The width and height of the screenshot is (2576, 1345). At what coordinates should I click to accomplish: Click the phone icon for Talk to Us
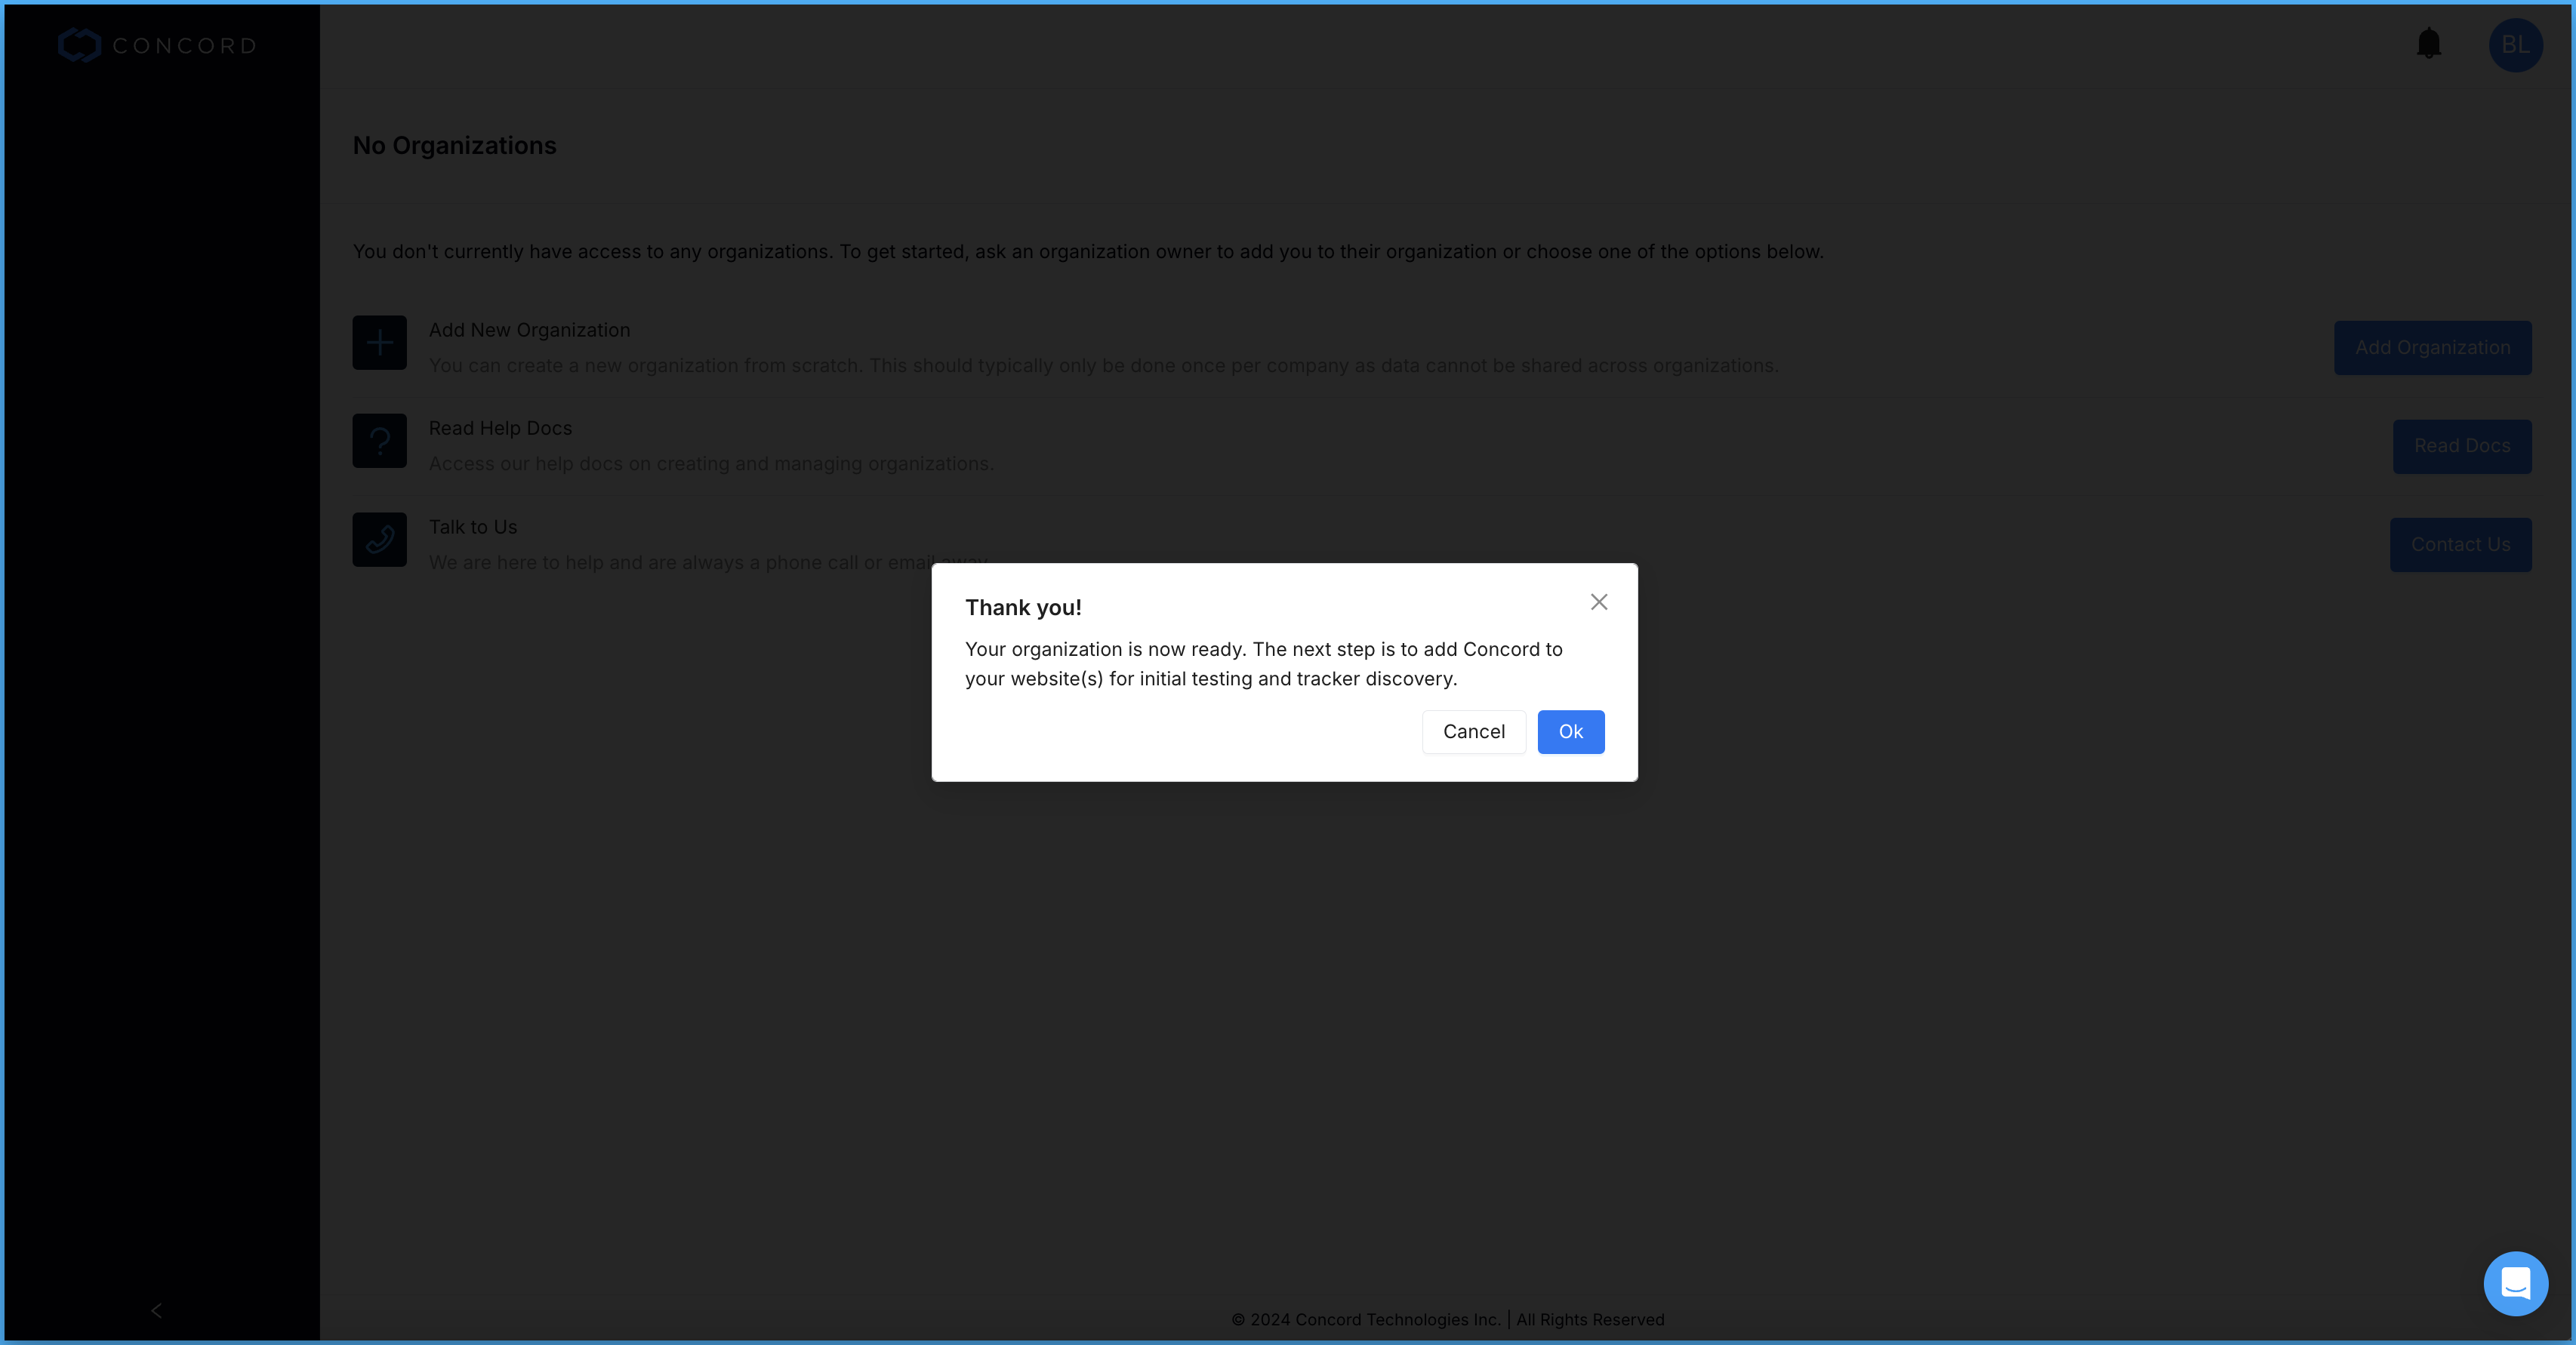[379, 539]
